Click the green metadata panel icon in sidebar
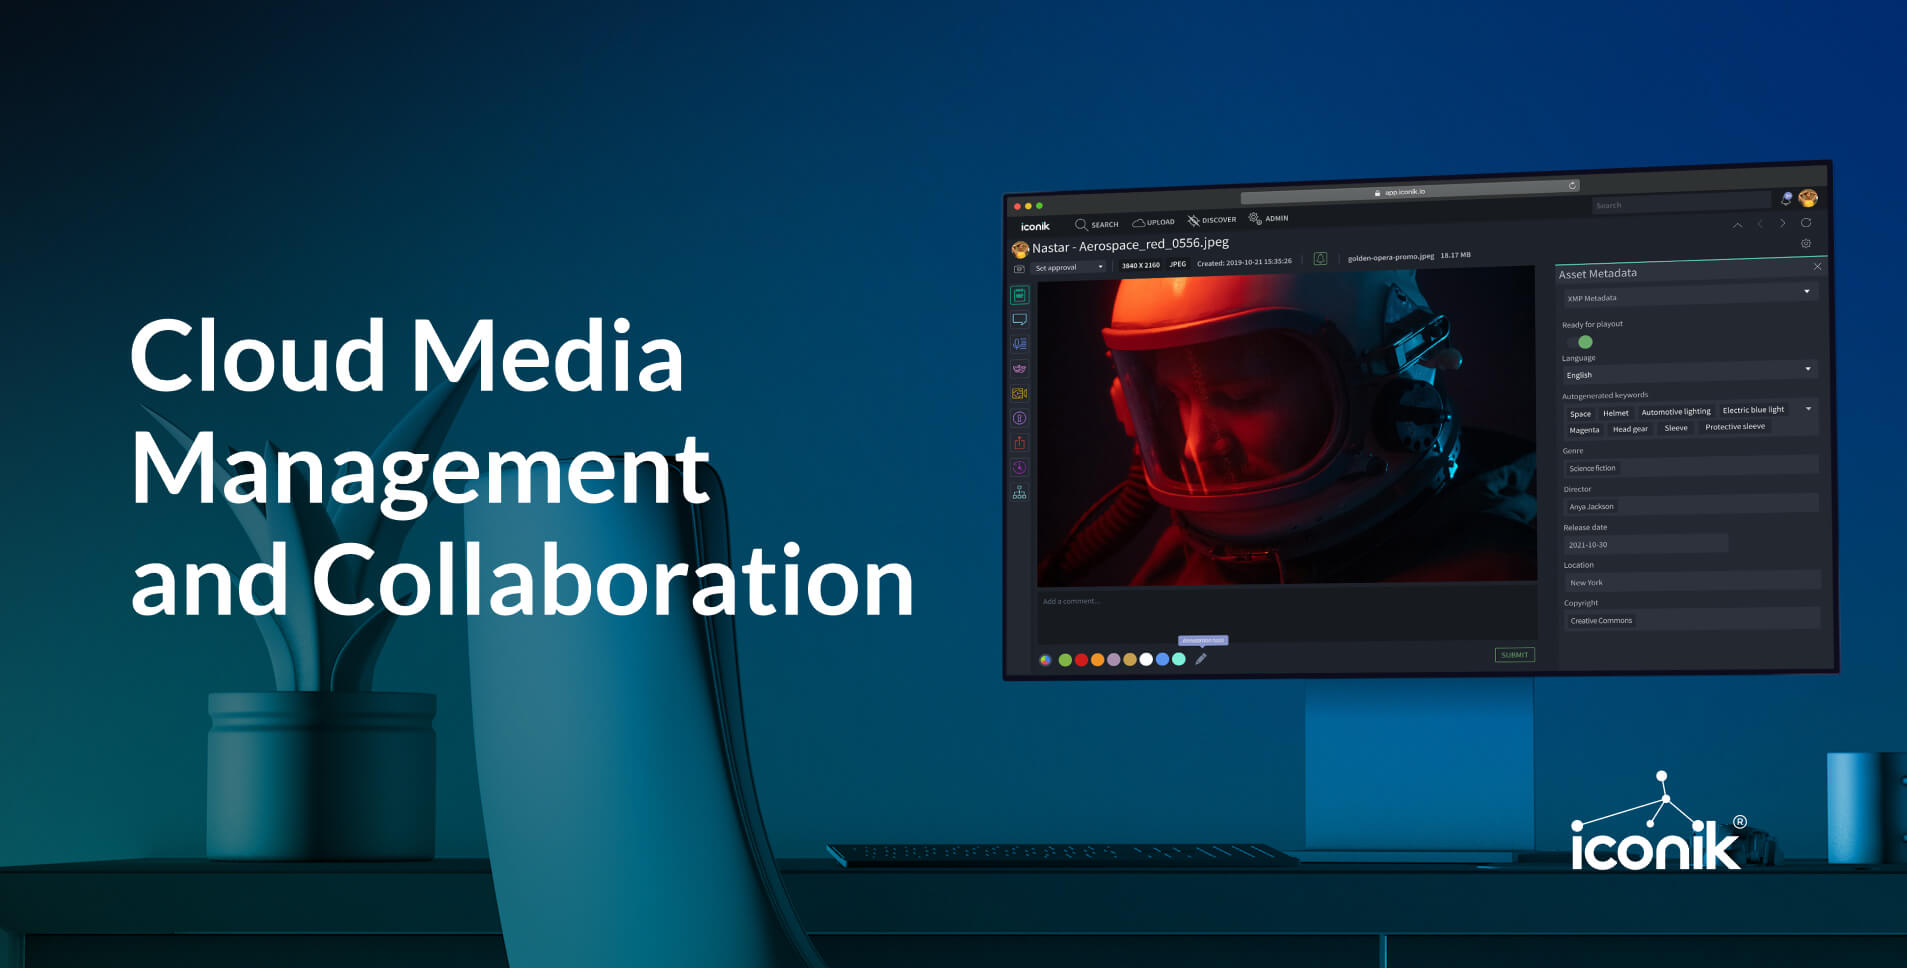The image size is (1907, 968). [x=1019, y=295]
